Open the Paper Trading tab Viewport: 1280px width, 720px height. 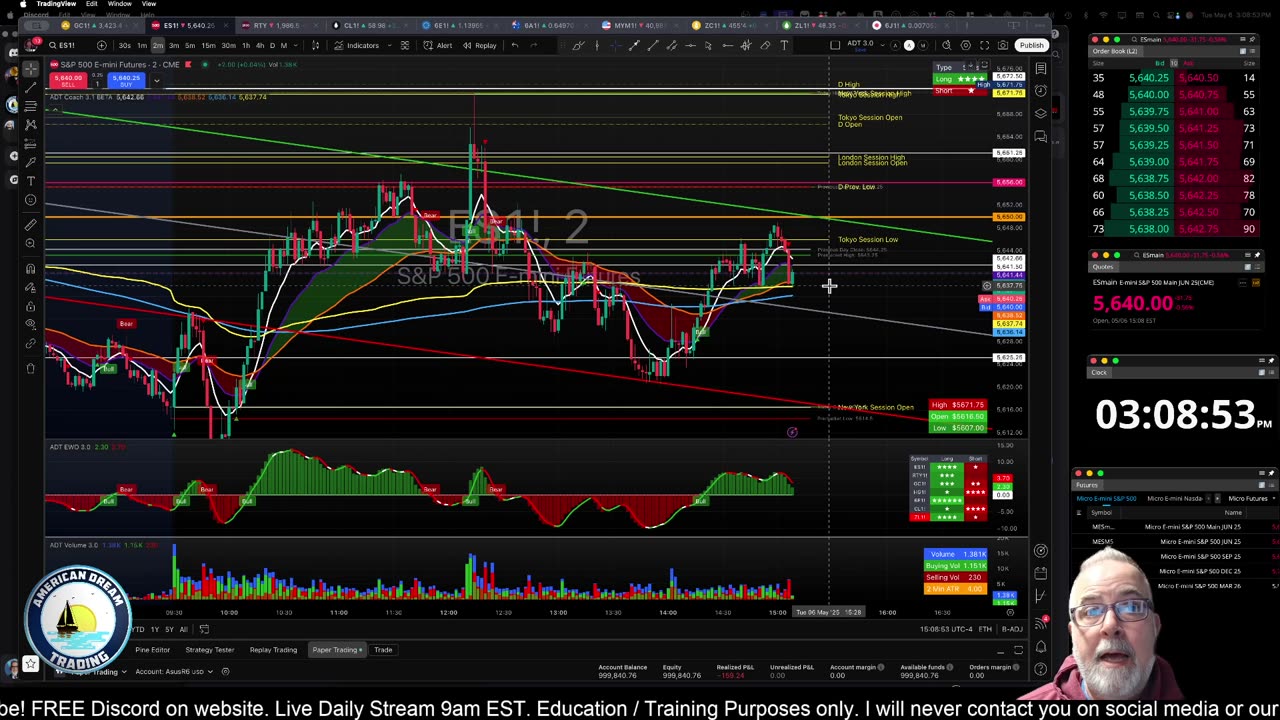coord(337,650)
